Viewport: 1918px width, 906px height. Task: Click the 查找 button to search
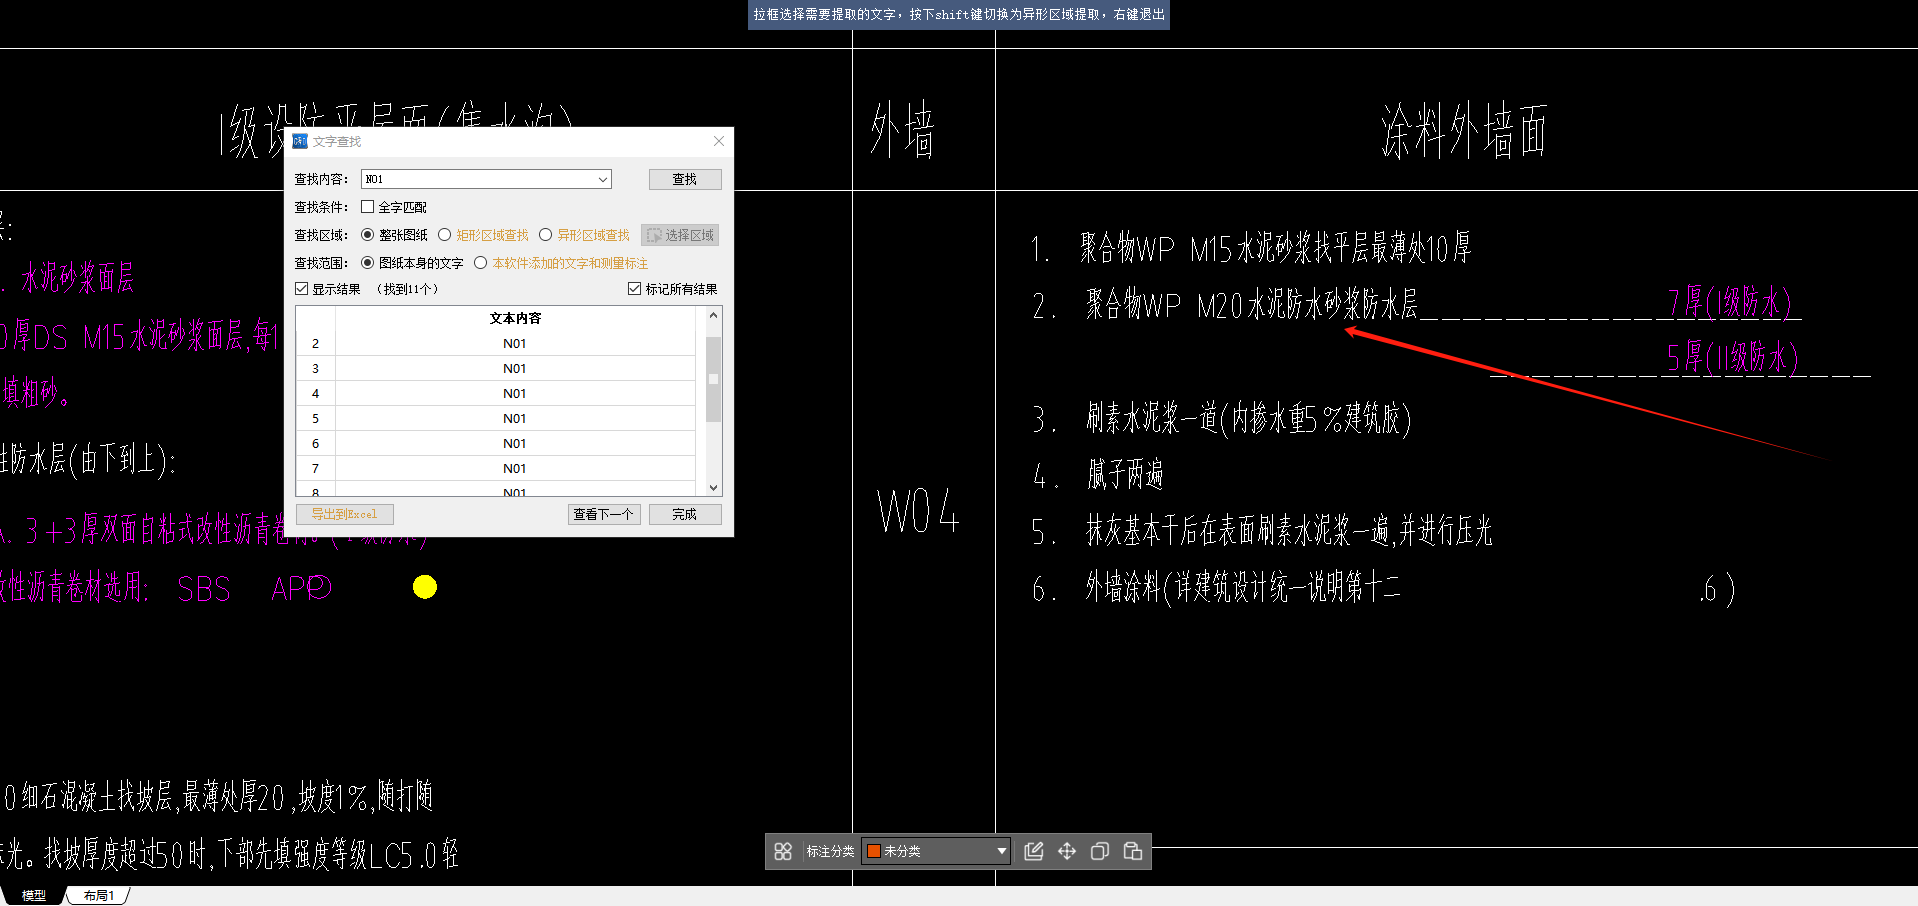(684, 179)
